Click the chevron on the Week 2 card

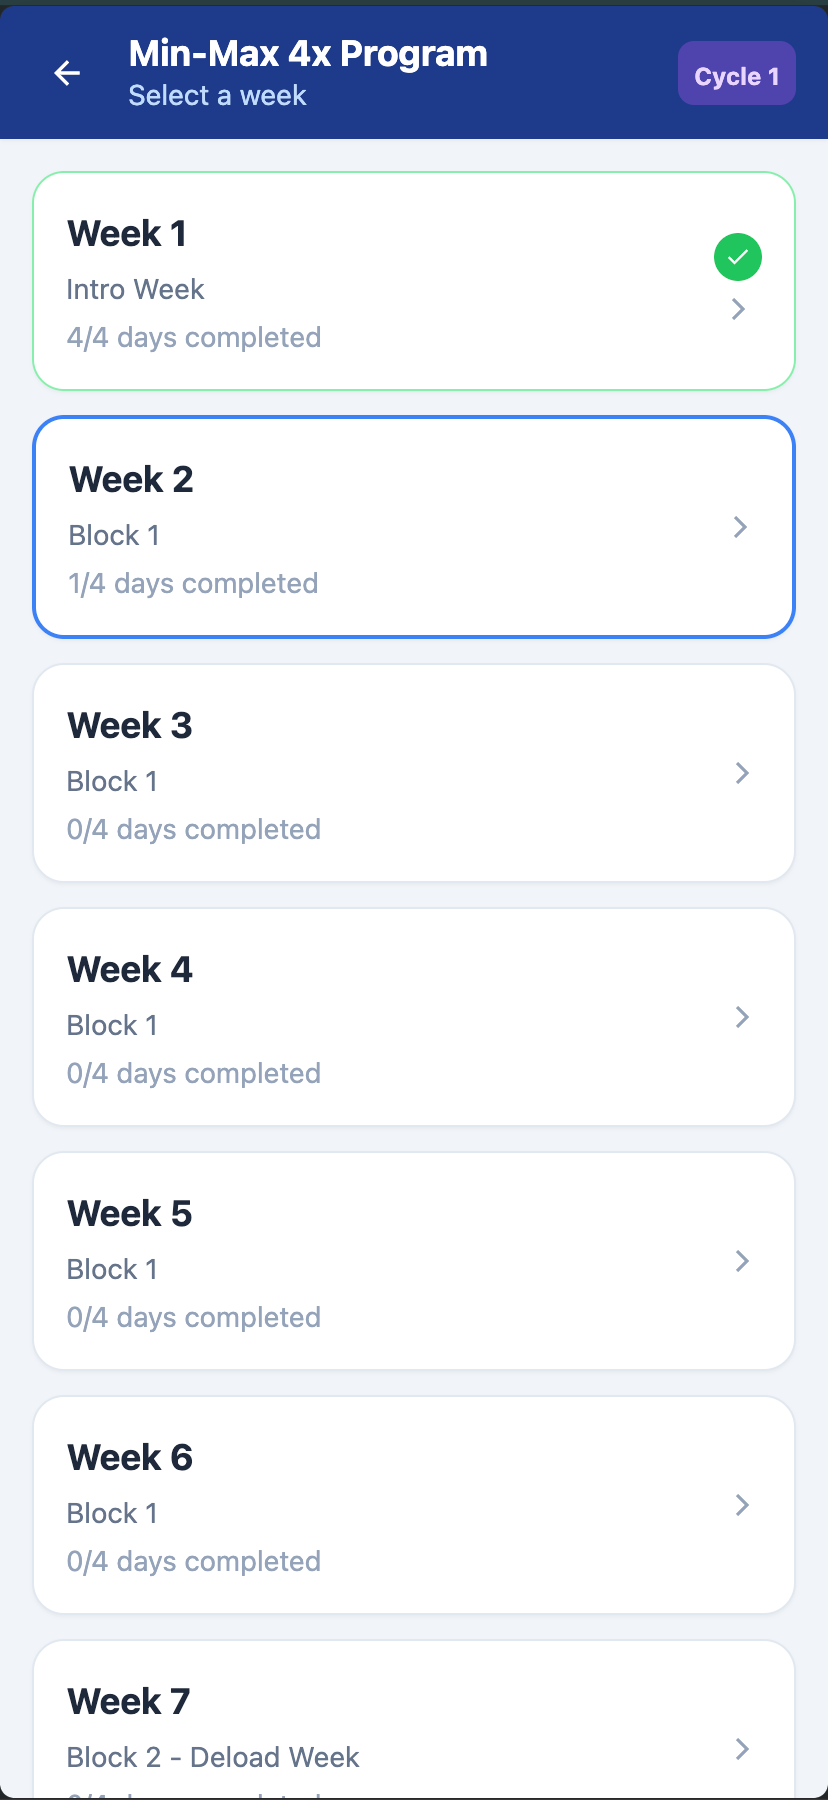click(738, 527)
